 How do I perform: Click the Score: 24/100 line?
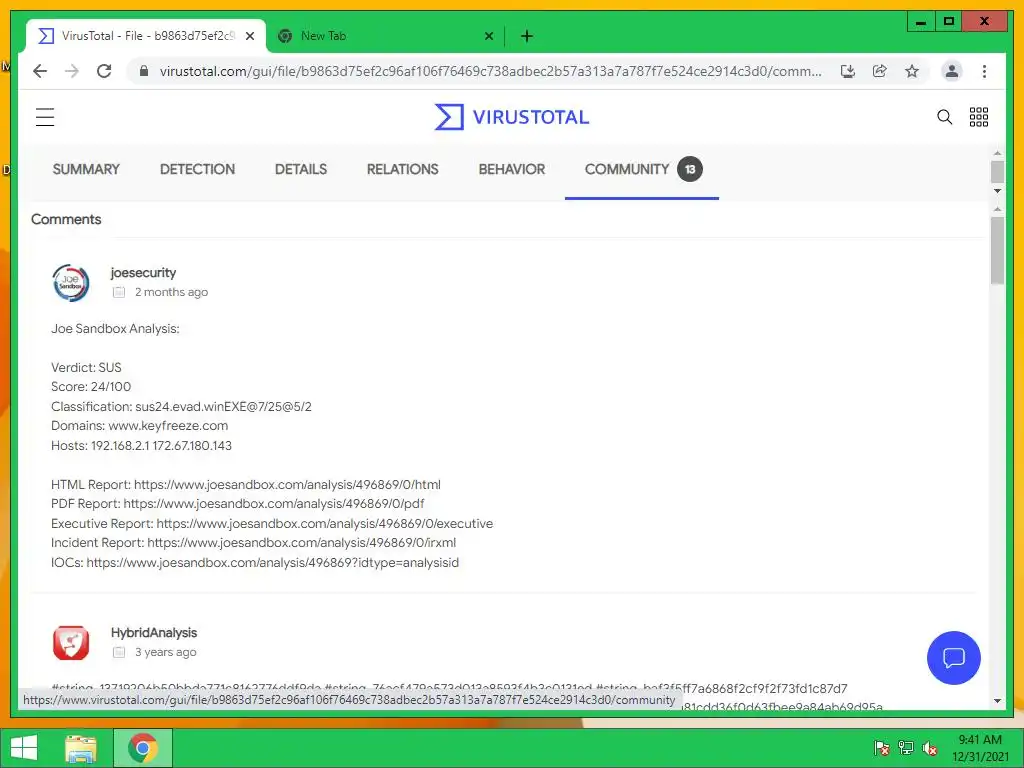pyautogui.click(x=91, y=387)
